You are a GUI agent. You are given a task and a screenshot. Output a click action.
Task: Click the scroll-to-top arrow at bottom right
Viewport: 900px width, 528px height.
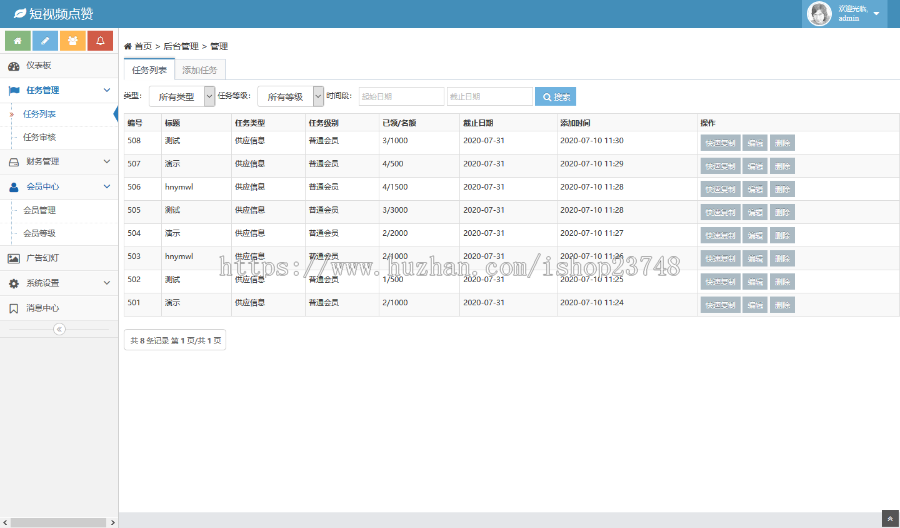(x=889, y=518)
